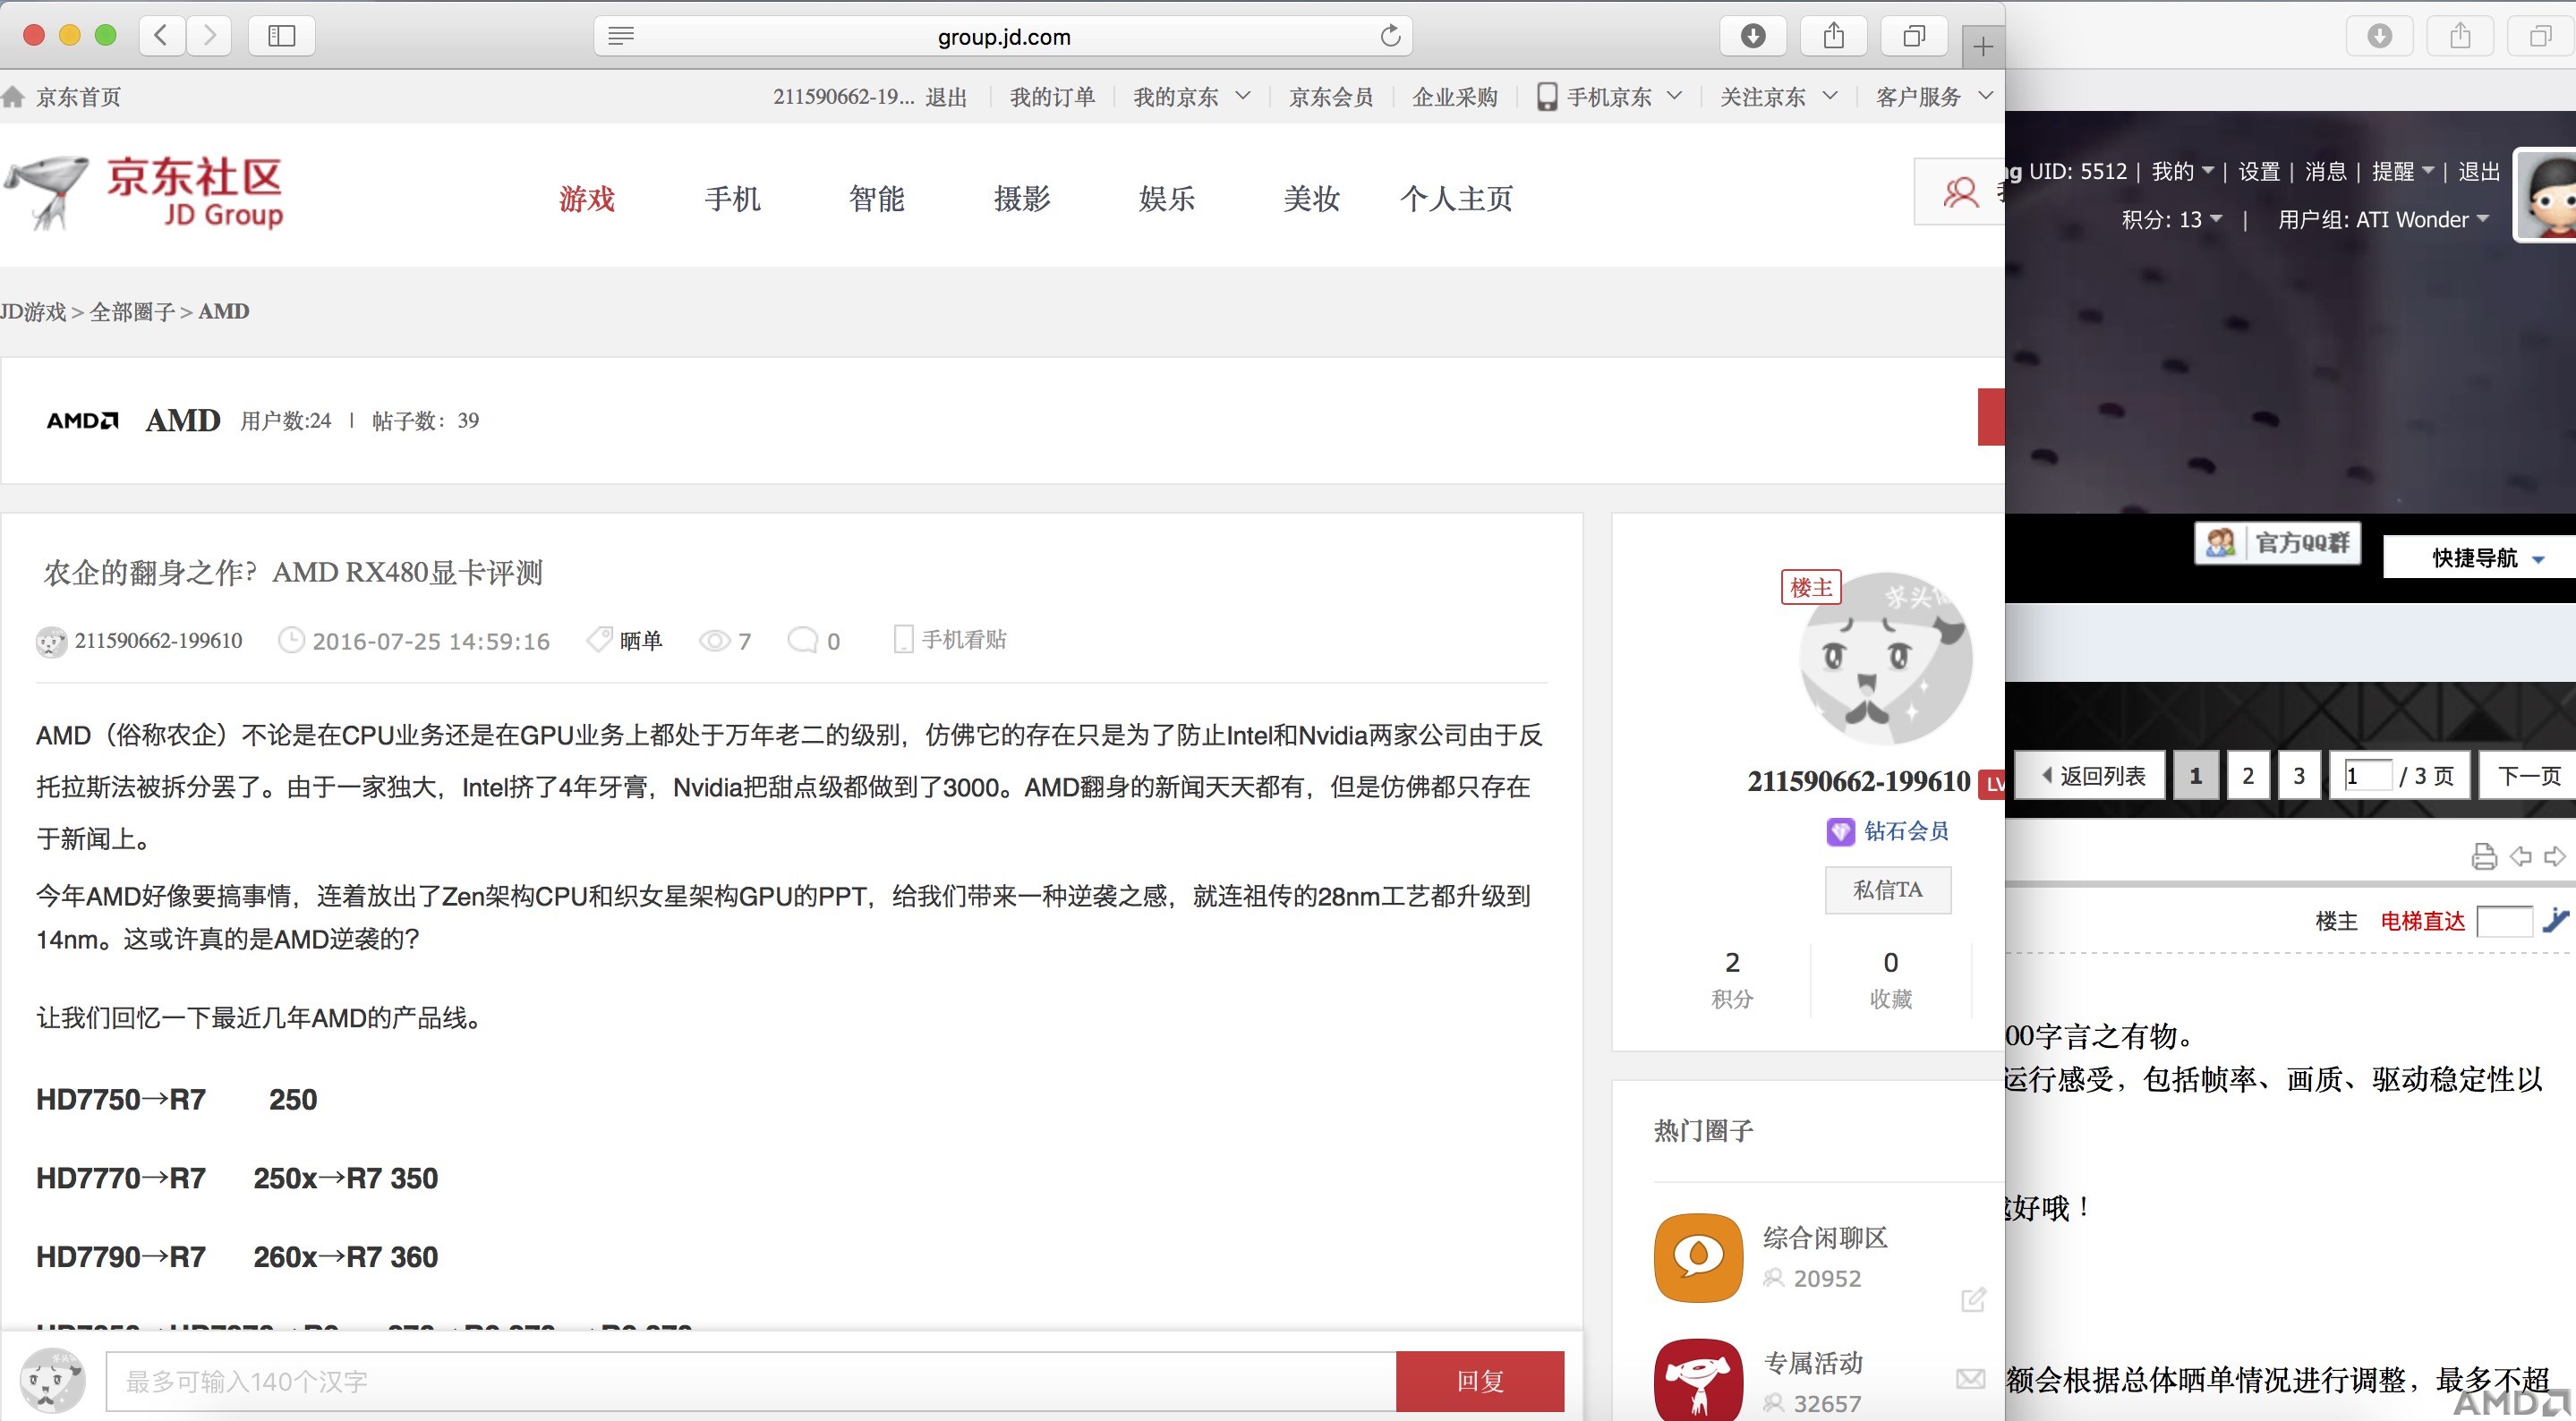Open 消息 in background forum

point(2325,171)
